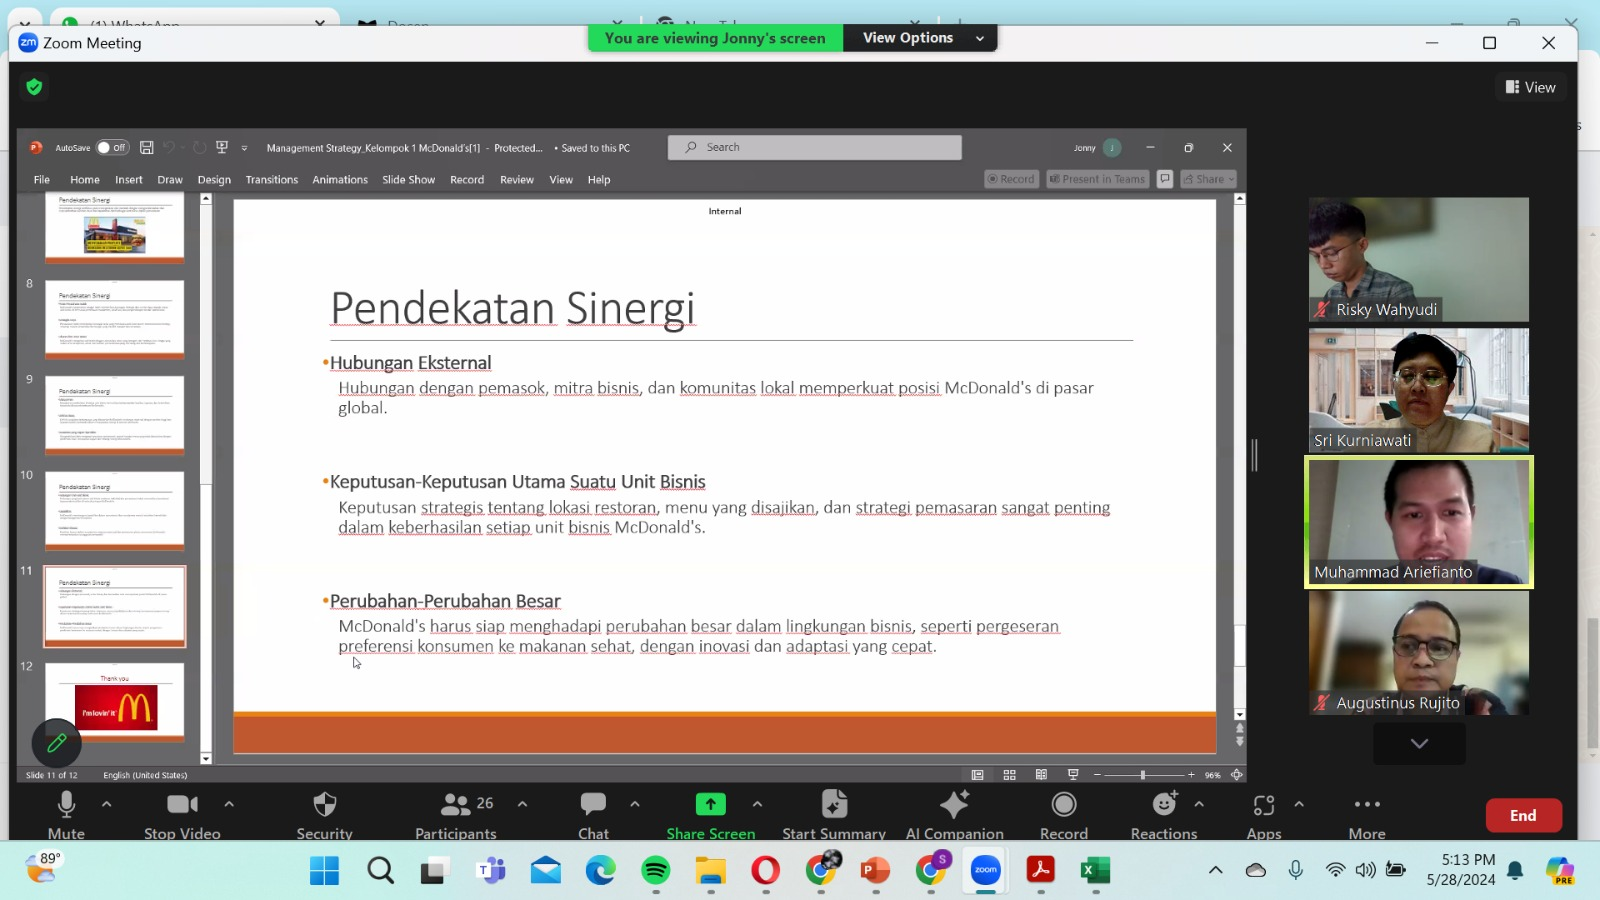Screen dimensions: 1600x900
Task: Expand the Participants options arrow
Action: pos(522,804)
